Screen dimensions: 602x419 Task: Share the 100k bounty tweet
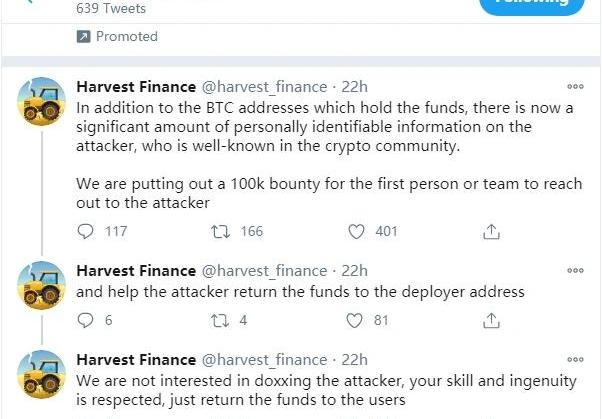tap(491, 231)
